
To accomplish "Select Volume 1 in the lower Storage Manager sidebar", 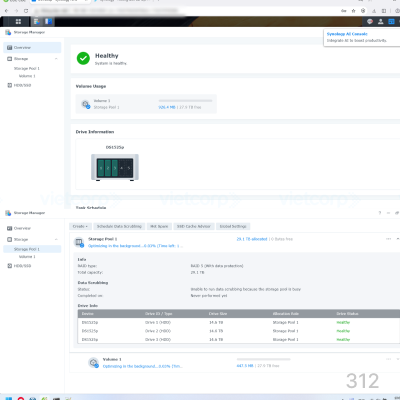I will coord(27,257).
